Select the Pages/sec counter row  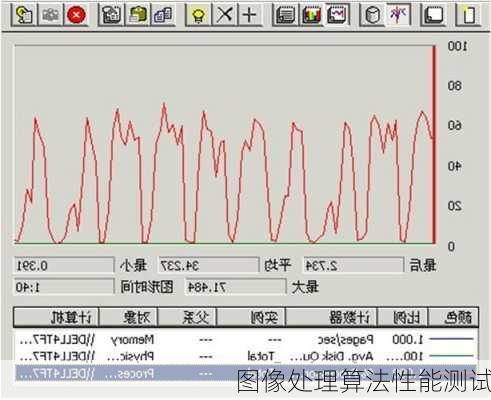click(246, 340)
